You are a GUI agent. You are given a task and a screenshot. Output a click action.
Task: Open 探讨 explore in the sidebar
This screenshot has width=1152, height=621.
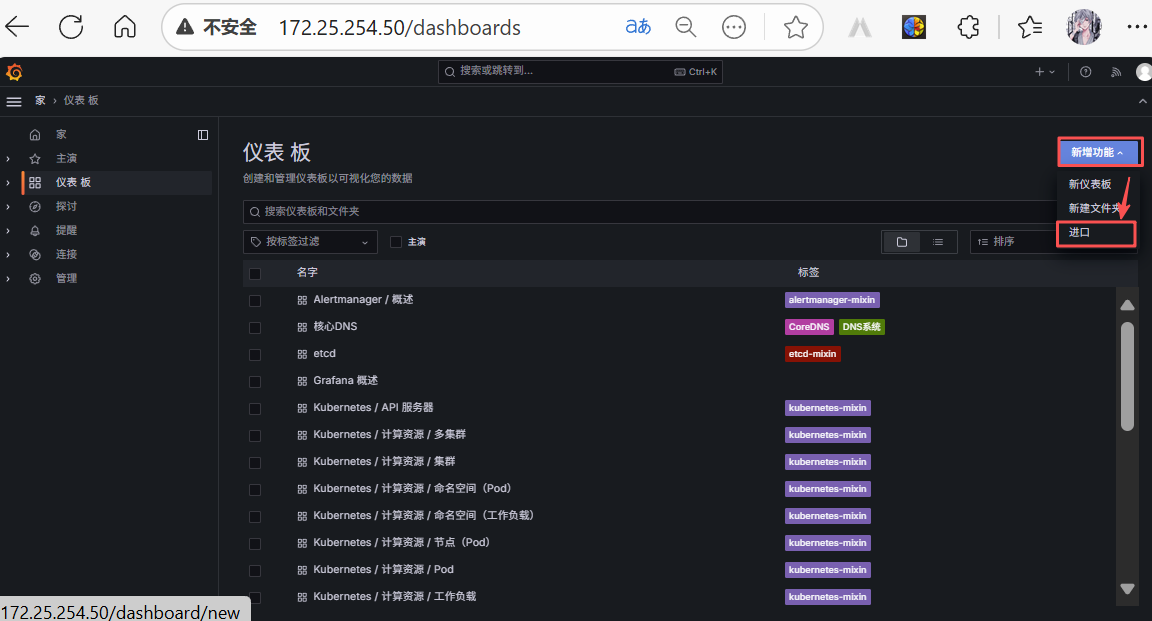(x=66, y=207)
